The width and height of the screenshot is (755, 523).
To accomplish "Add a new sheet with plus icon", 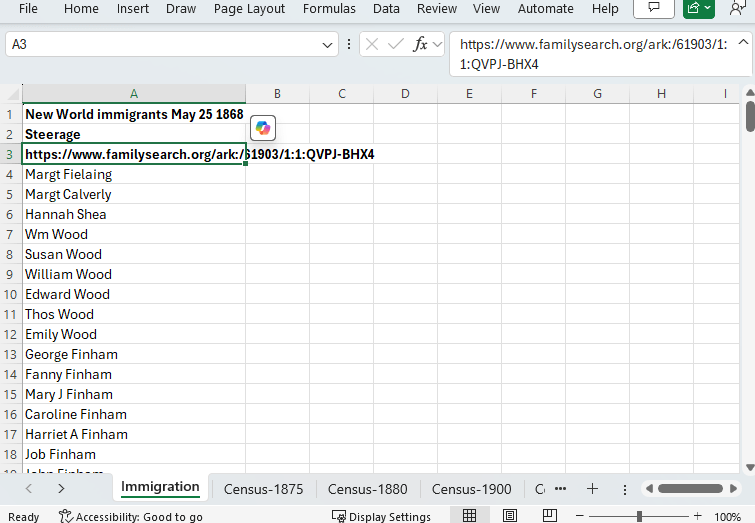I will point(592,489).
